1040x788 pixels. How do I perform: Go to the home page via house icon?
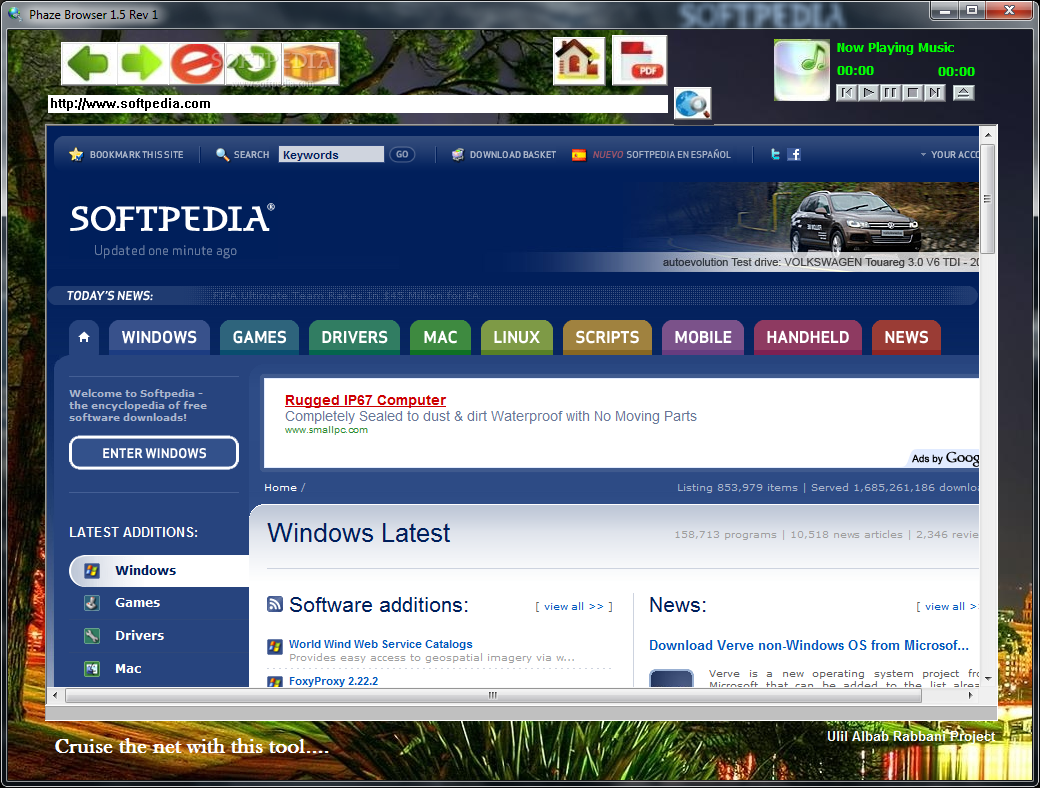pos(579,61)
